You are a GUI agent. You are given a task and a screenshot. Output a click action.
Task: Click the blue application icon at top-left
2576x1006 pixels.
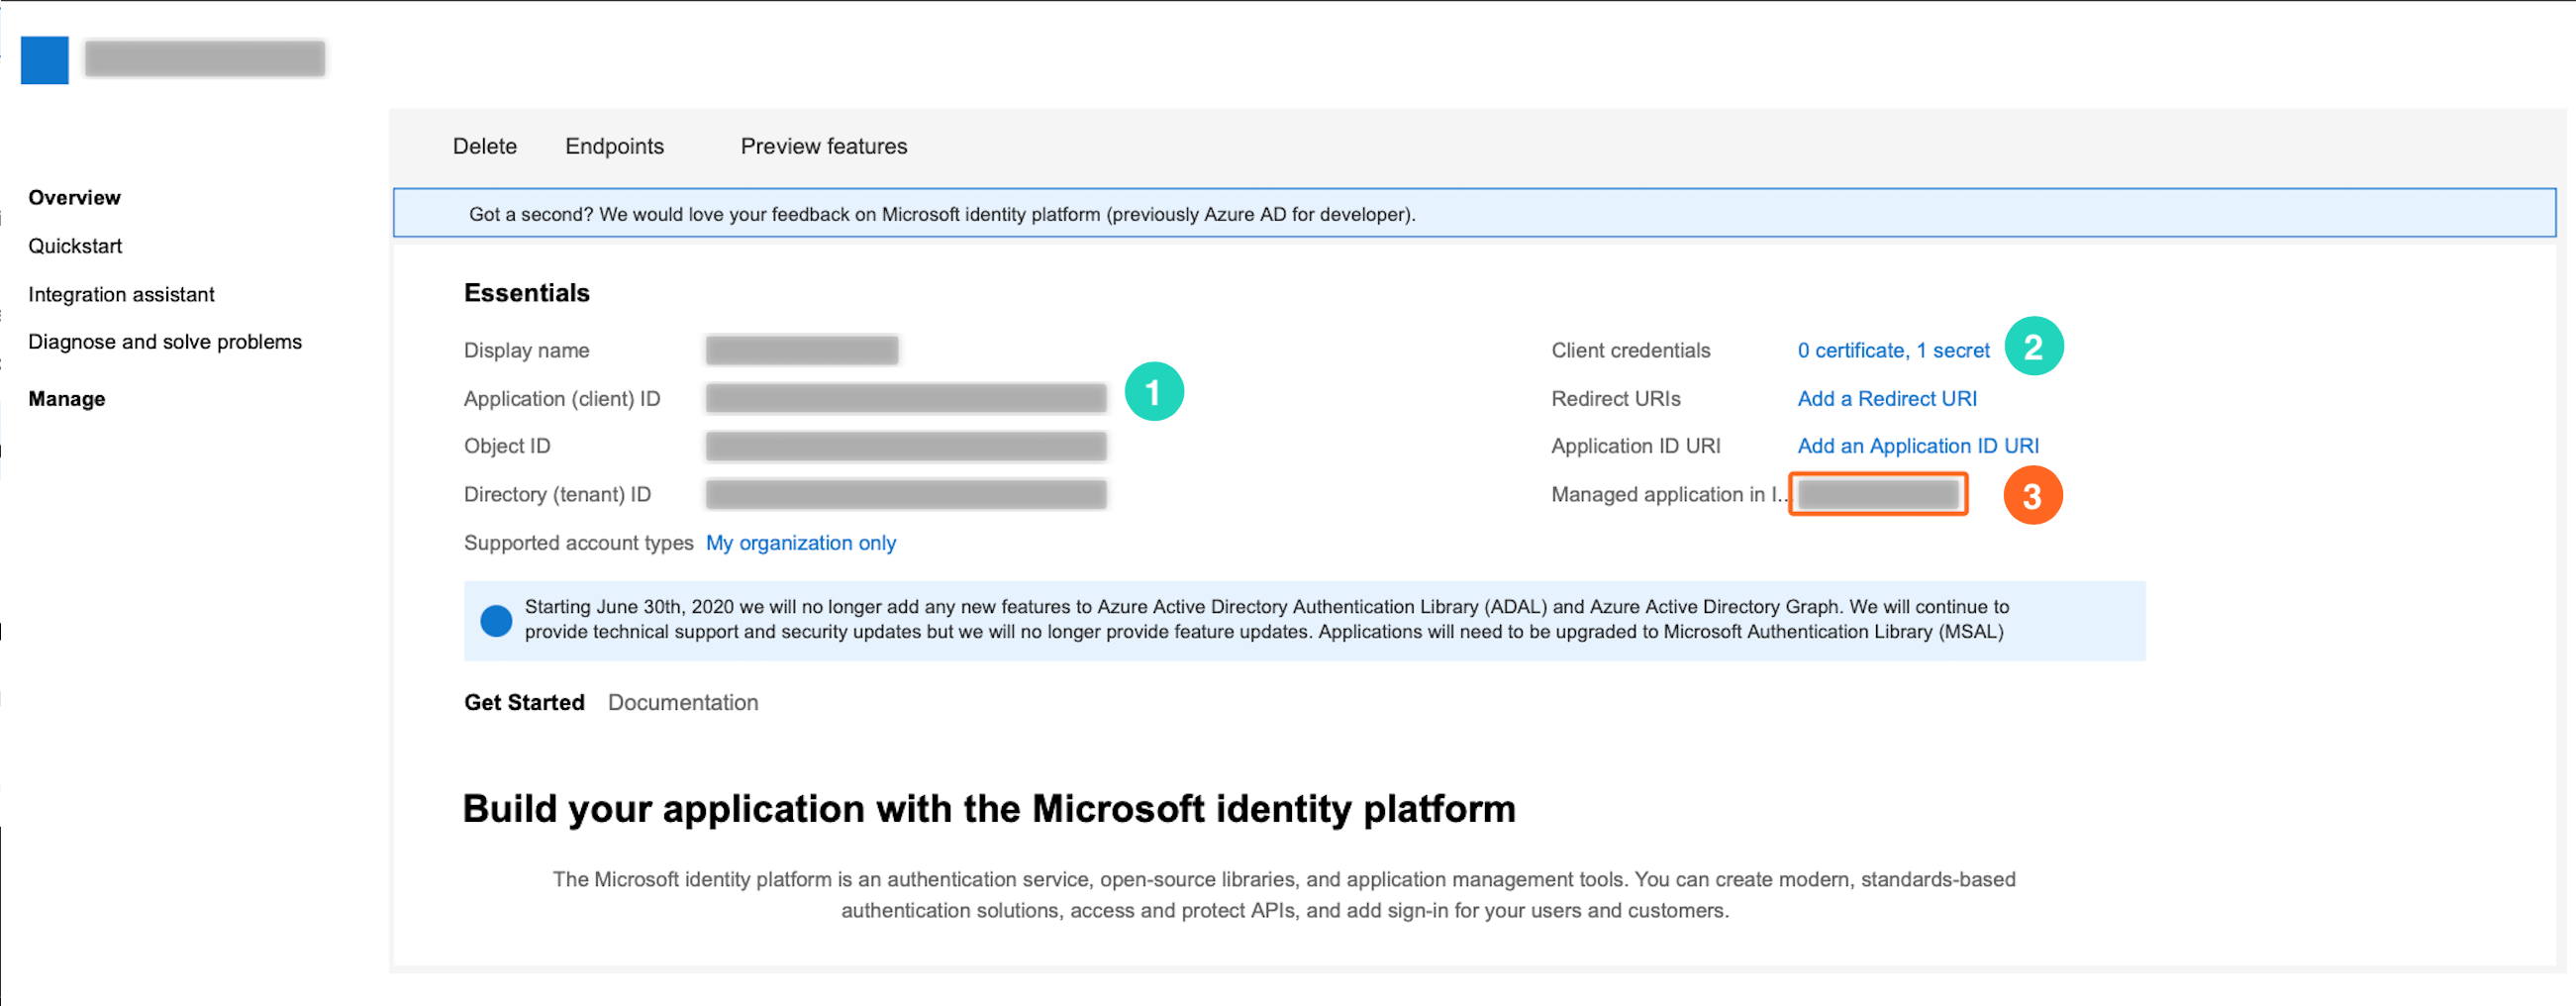pyautogui.click(x=44, y=60)
